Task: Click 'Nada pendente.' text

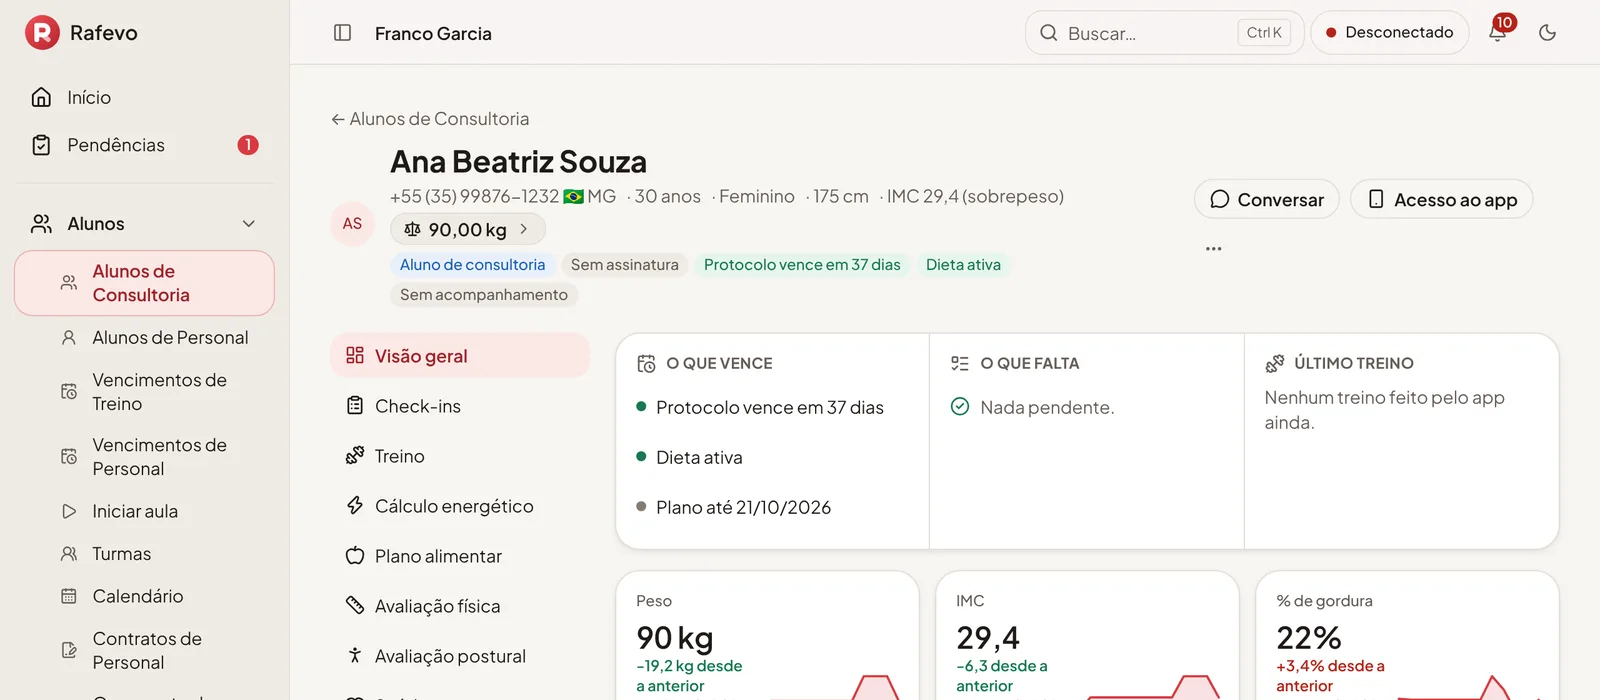Action: click(x=1047, y=408)
